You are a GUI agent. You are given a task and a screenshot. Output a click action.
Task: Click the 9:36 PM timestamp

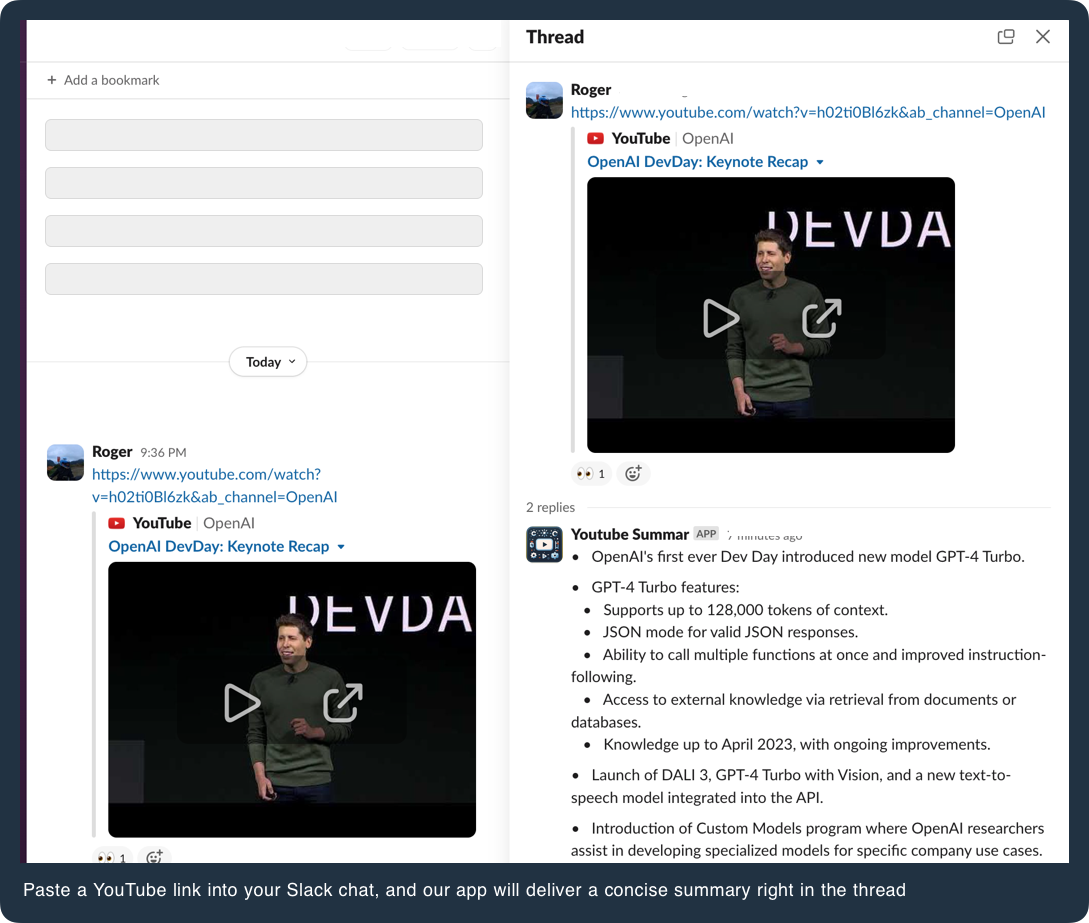point(163,453)
